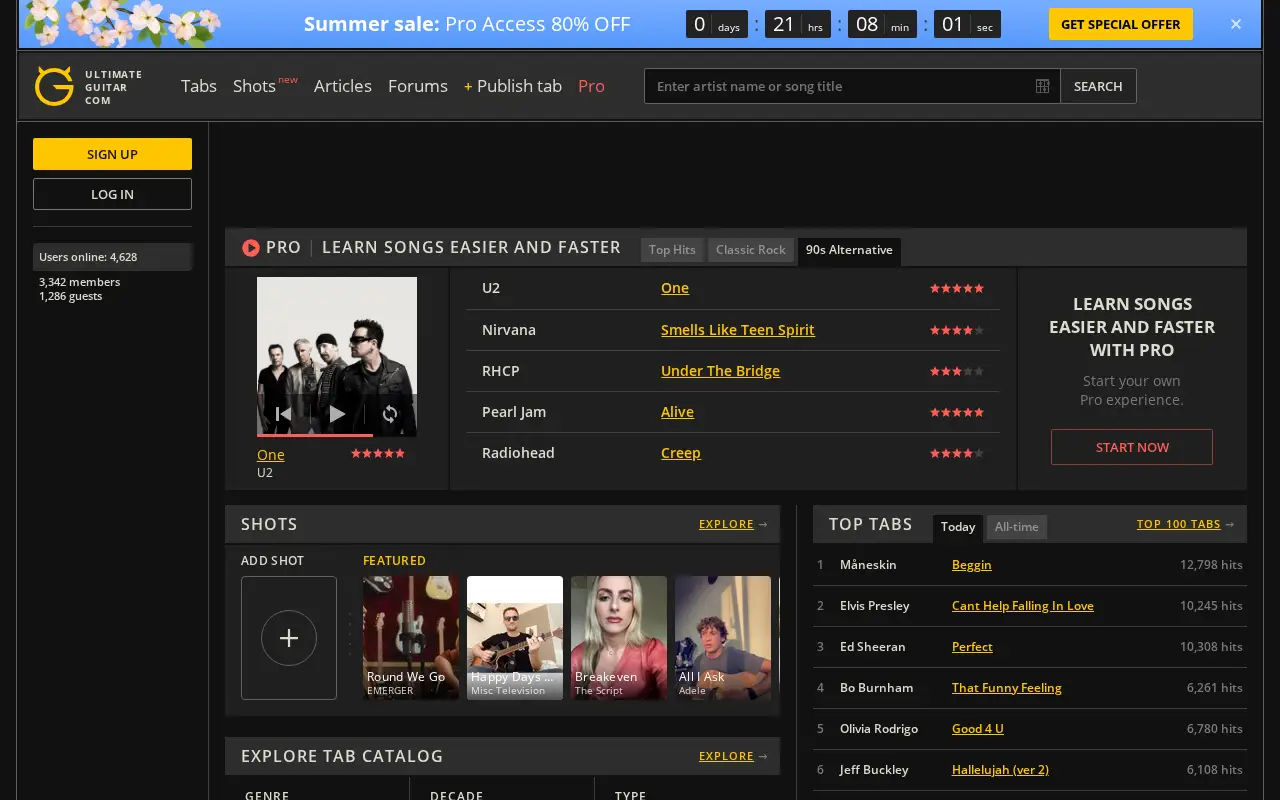
Task: Click the Users online: 4,628 text
Action: pyautogui.click(x=88, y=257)
